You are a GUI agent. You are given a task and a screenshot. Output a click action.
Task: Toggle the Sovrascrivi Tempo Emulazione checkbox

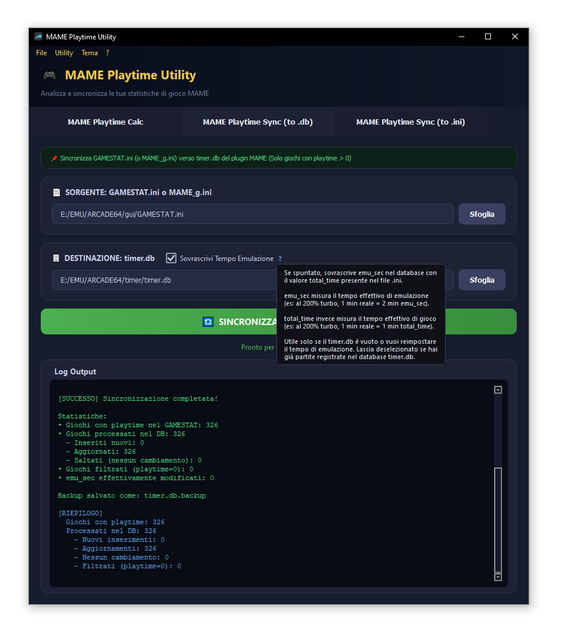[x=171, y=258]
